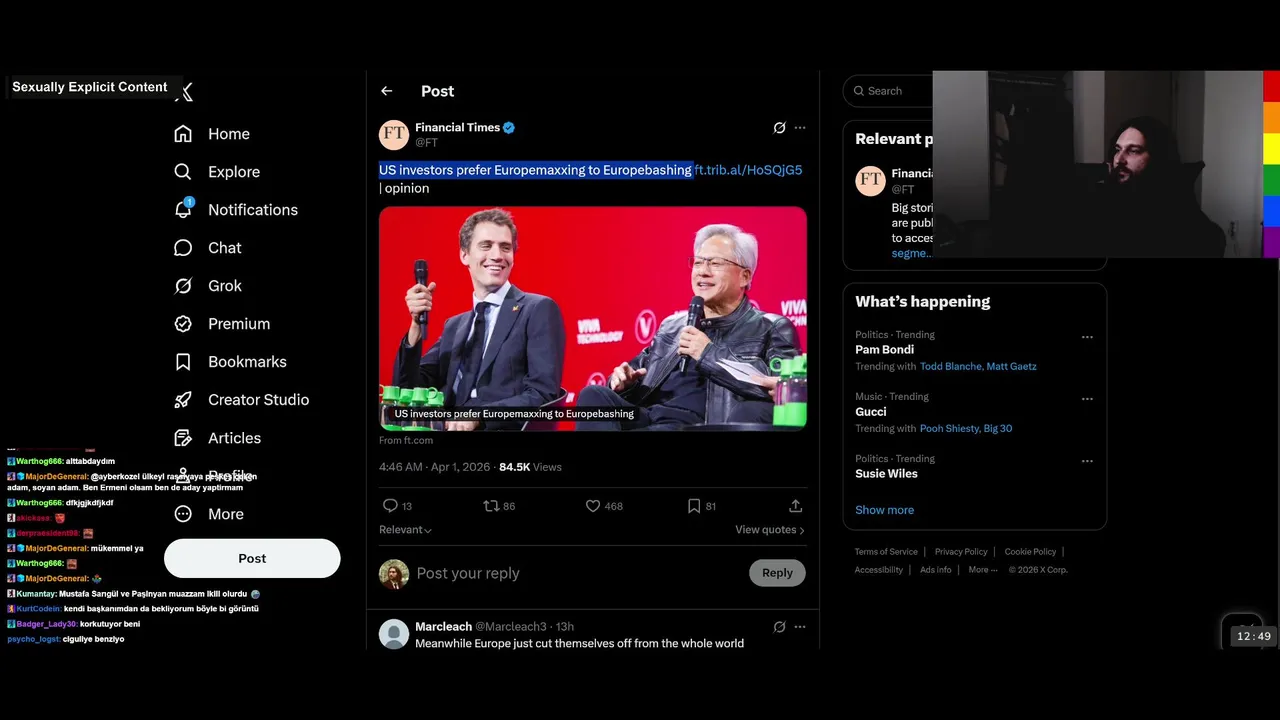Click the @FT handle under Financial Times
The width and height of the screenshot is (1280, 720).
426,143
